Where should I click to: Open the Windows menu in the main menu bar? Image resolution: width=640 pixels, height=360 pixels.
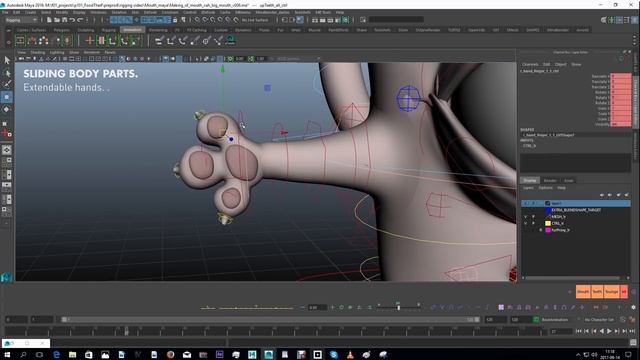tap(98, 12)
